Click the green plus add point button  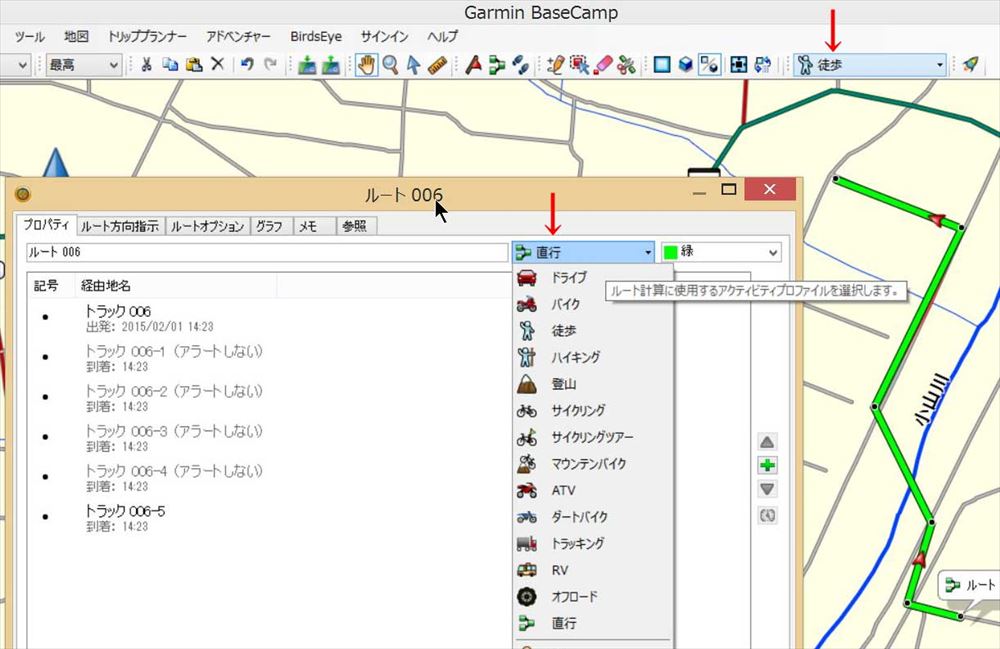767,465
